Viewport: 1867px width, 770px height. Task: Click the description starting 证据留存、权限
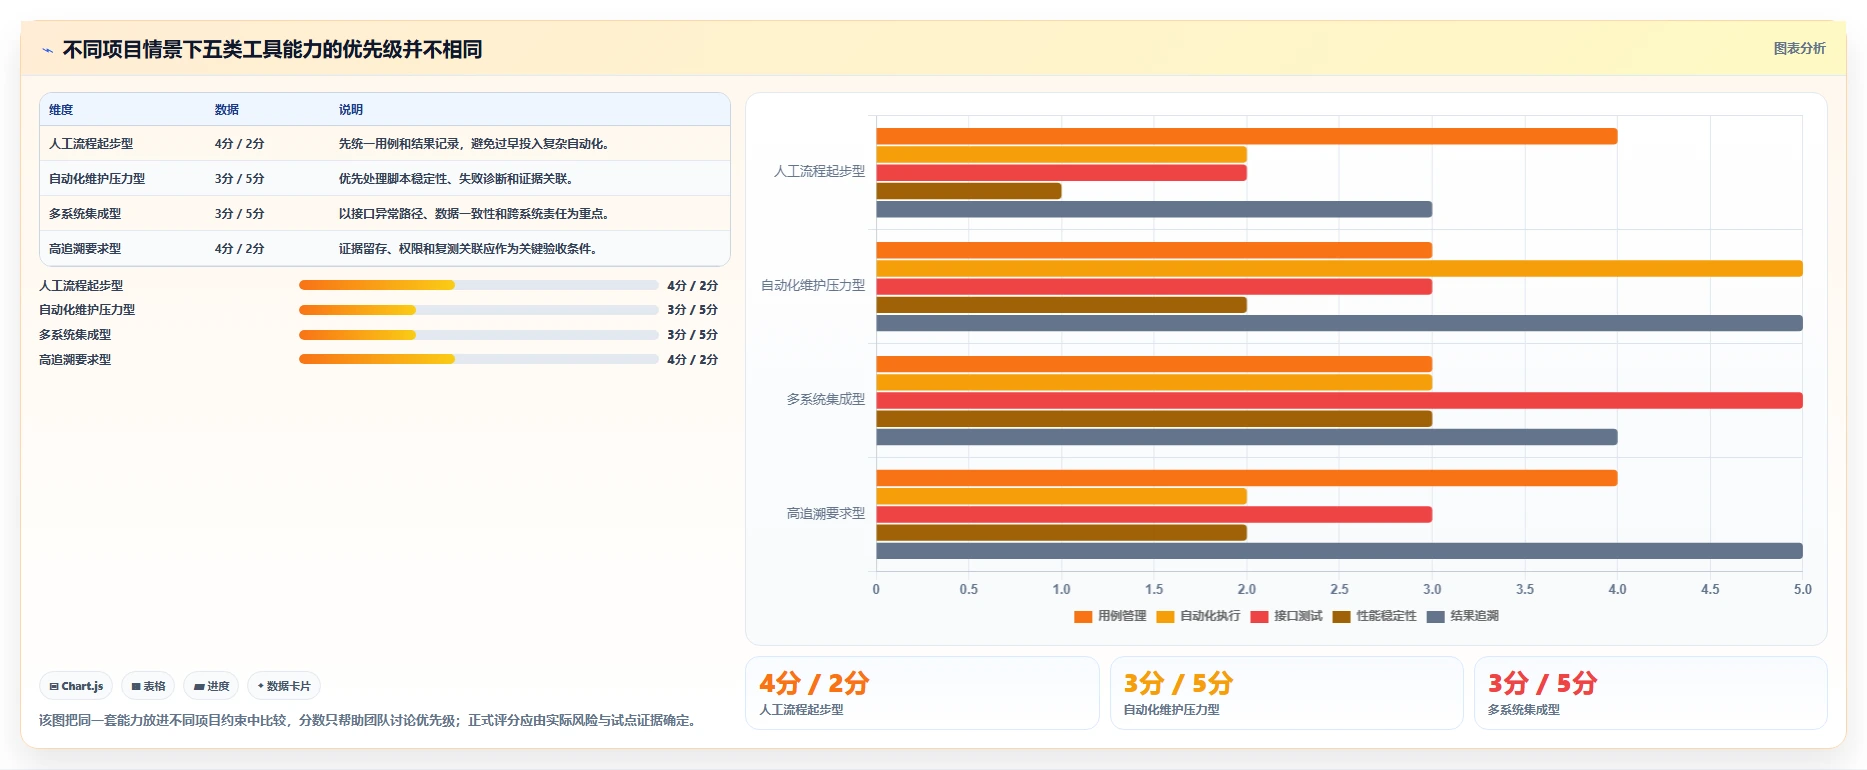pos(468,249)
